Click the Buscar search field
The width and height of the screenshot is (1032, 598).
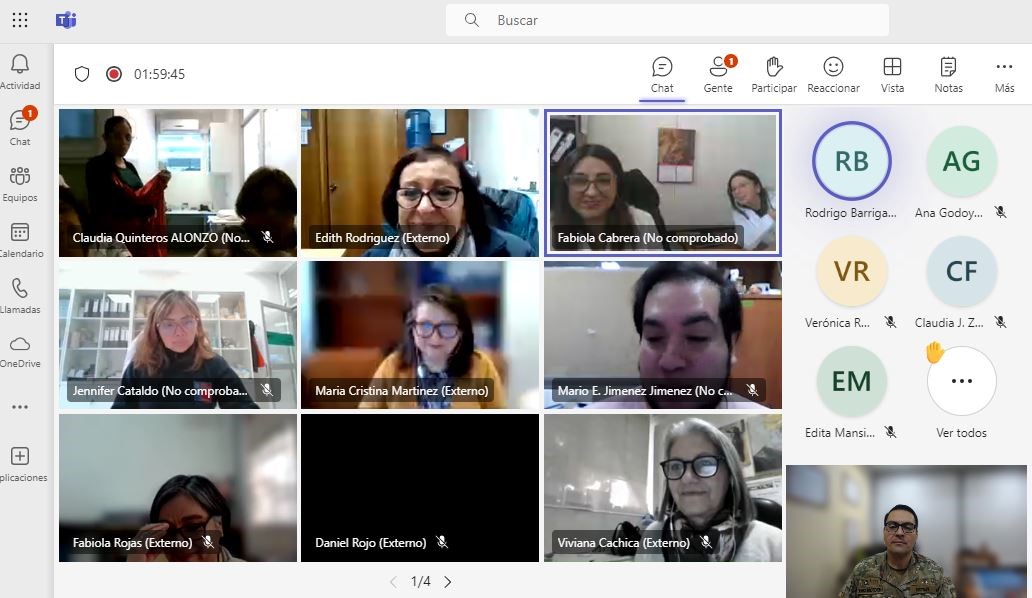667,20
